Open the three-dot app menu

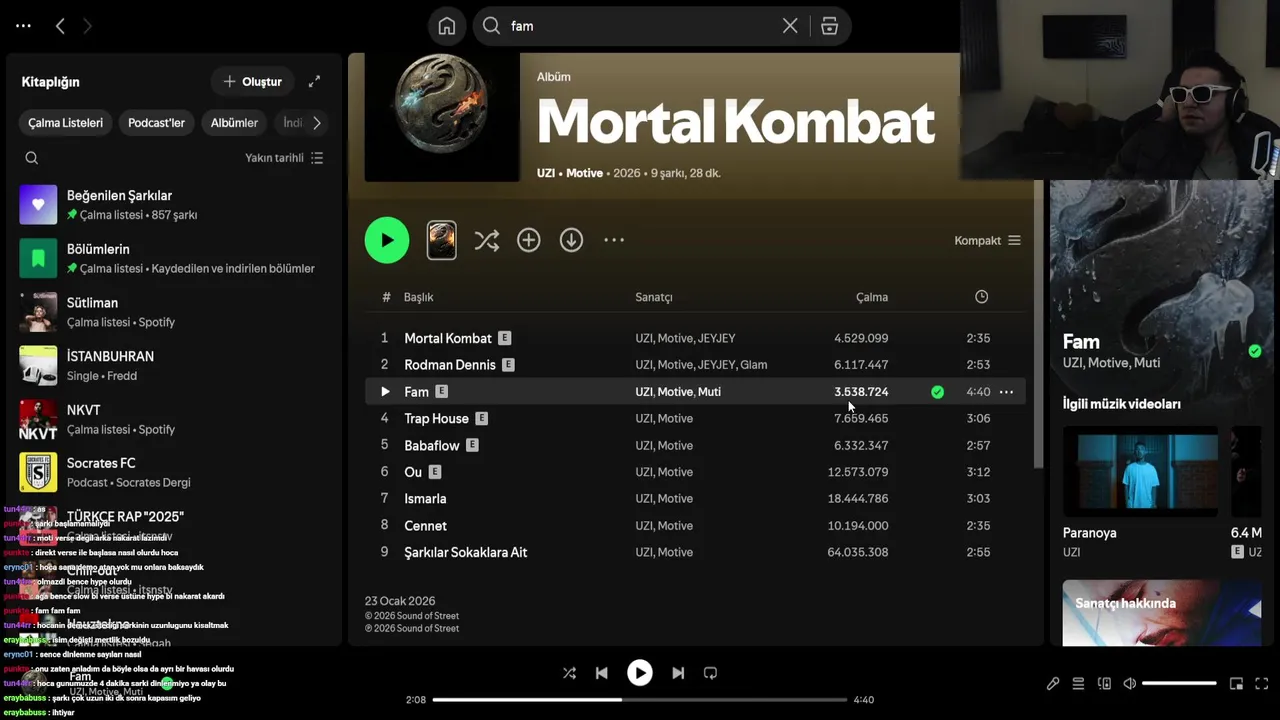pyautogui.click(x=23, y=26)
